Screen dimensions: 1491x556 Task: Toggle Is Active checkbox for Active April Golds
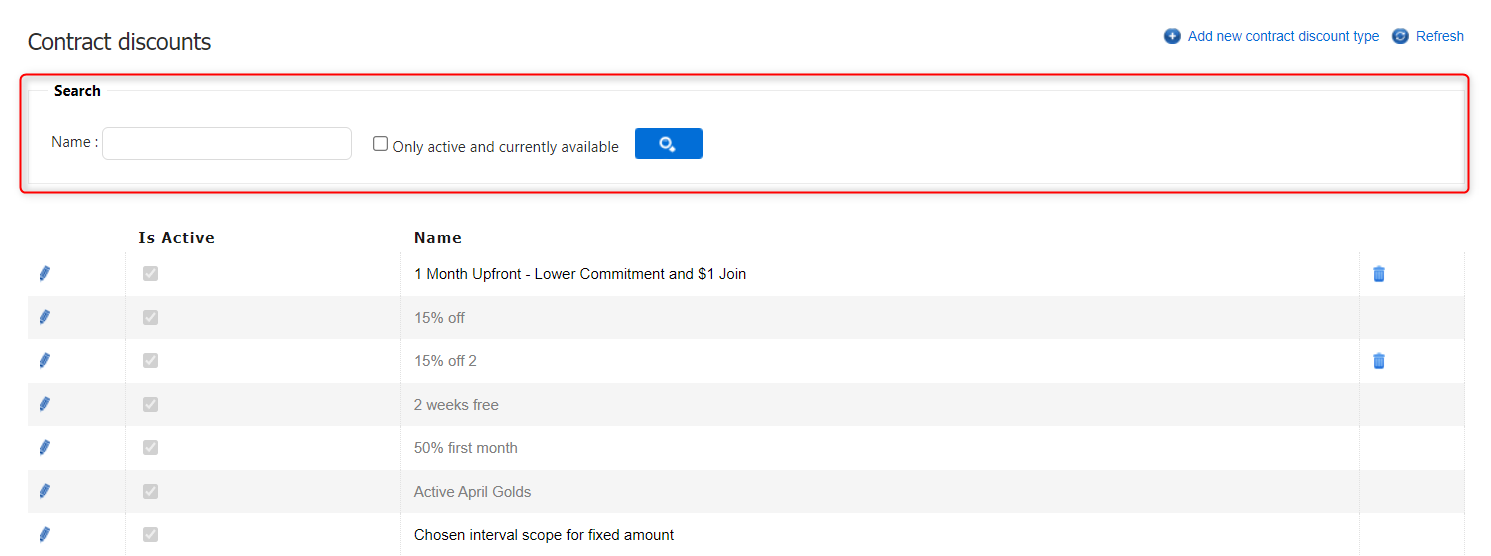pos(150,491)
